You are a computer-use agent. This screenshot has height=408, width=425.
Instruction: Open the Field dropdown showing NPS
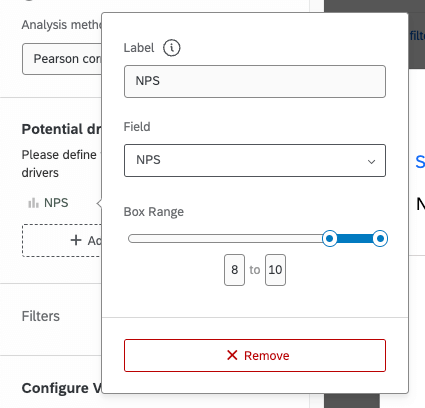click(x=255, y=160)
